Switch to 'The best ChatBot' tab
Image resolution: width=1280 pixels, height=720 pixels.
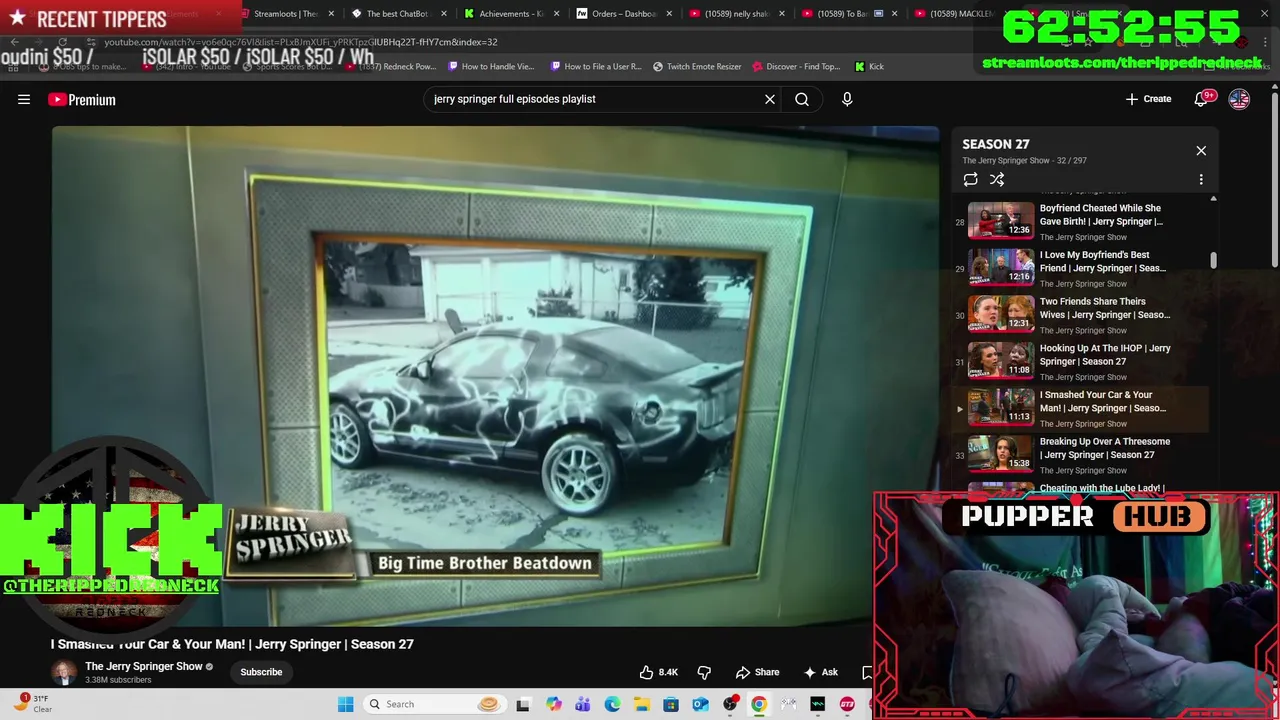click(397, 14)
